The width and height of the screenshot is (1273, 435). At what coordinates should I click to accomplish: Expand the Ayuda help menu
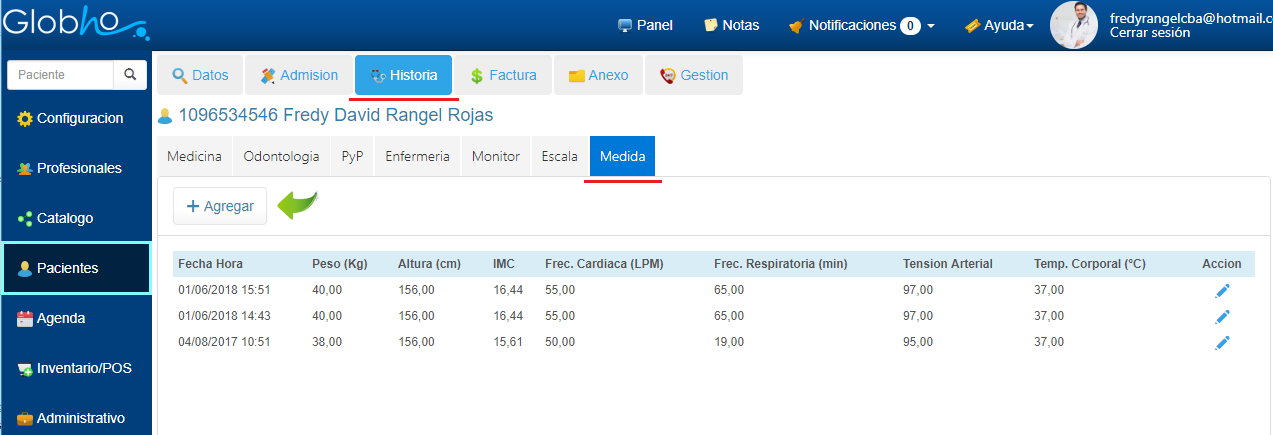999,25
